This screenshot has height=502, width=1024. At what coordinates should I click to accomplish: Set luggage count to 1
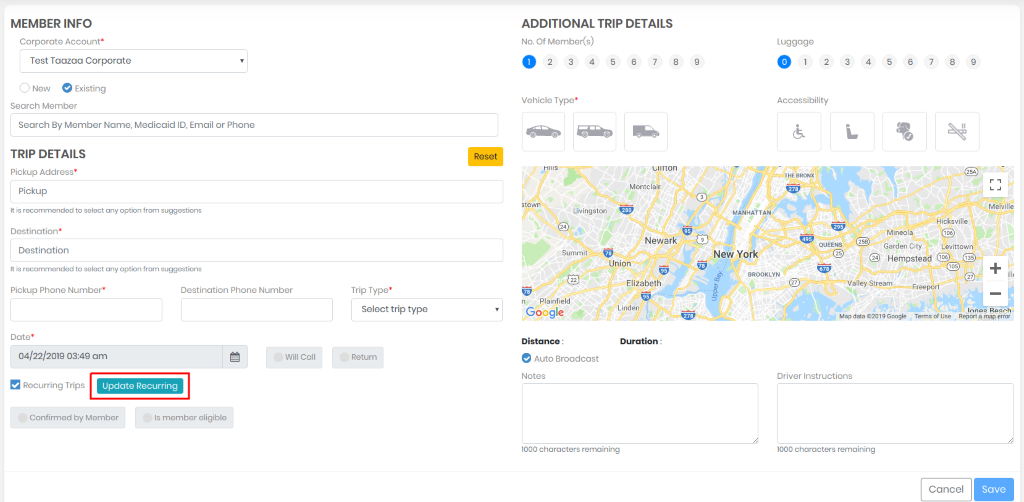tap(805, 62)
